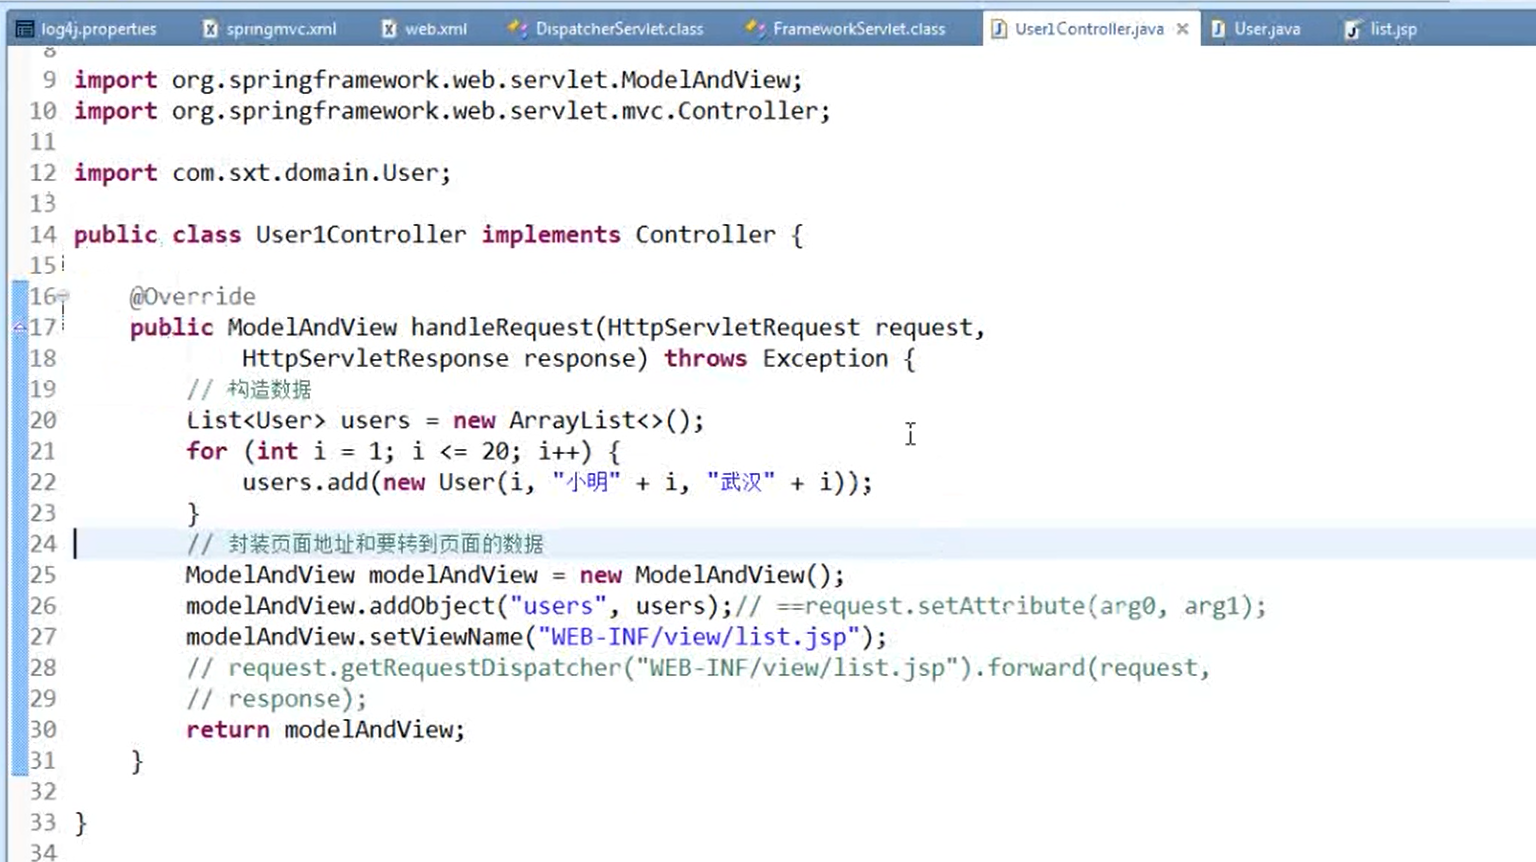Click the log4j.properties file icon
Screen dimensions: 1536x862
pyautogui.click(x=26, y=29)
